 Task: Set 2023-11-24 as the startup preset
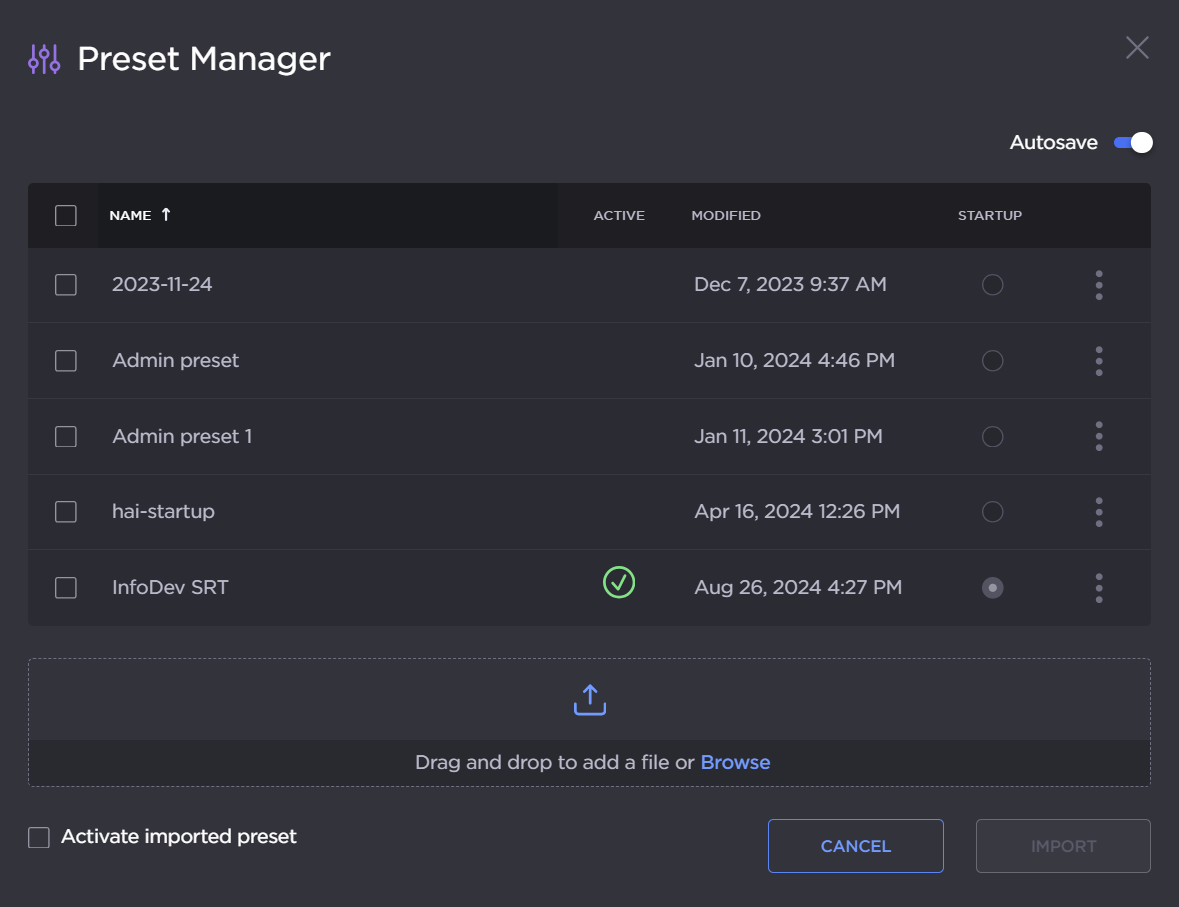coord(992,285)
